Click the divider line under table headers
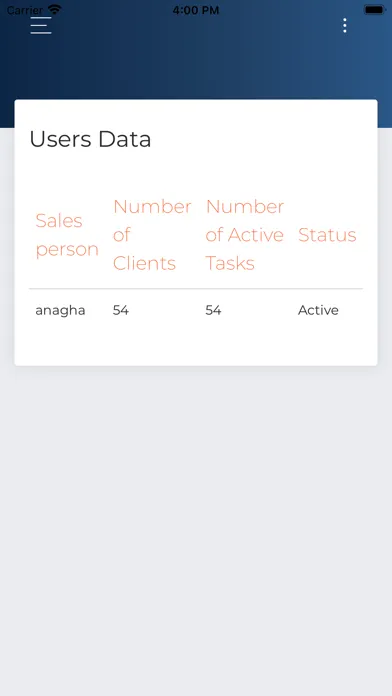The height and width of the screenshot is (696, 392). coord(196,289)
